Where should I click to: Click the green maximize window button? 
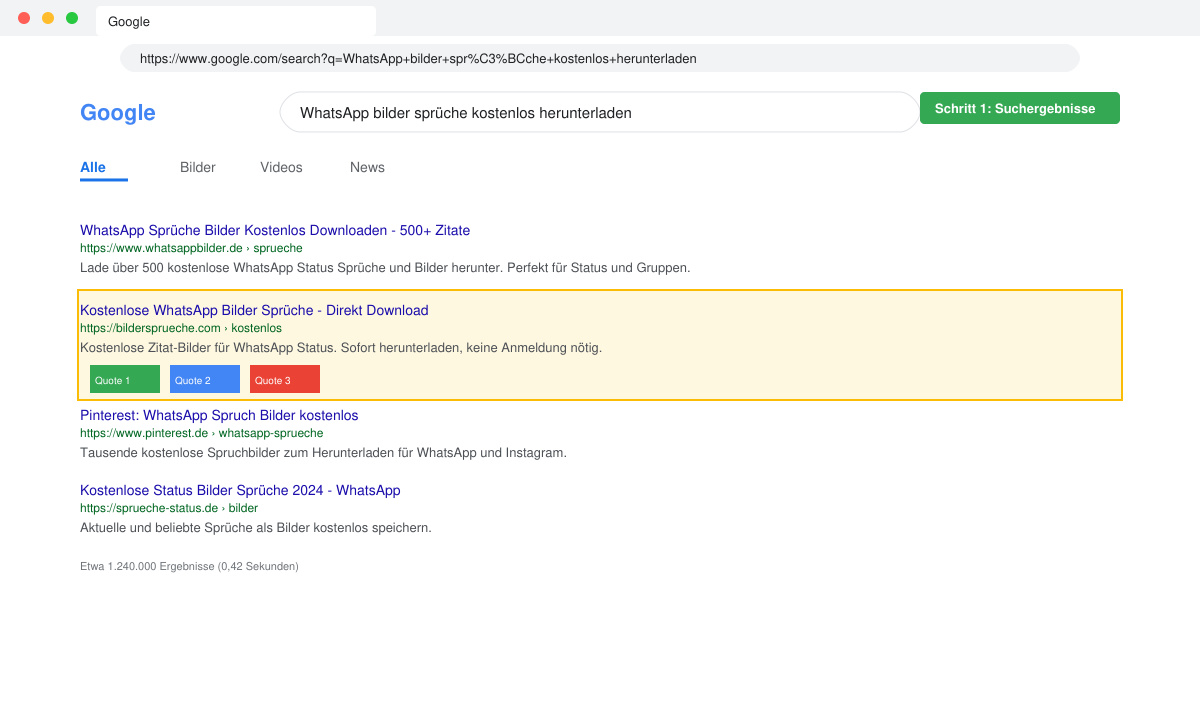click(72, 18)
